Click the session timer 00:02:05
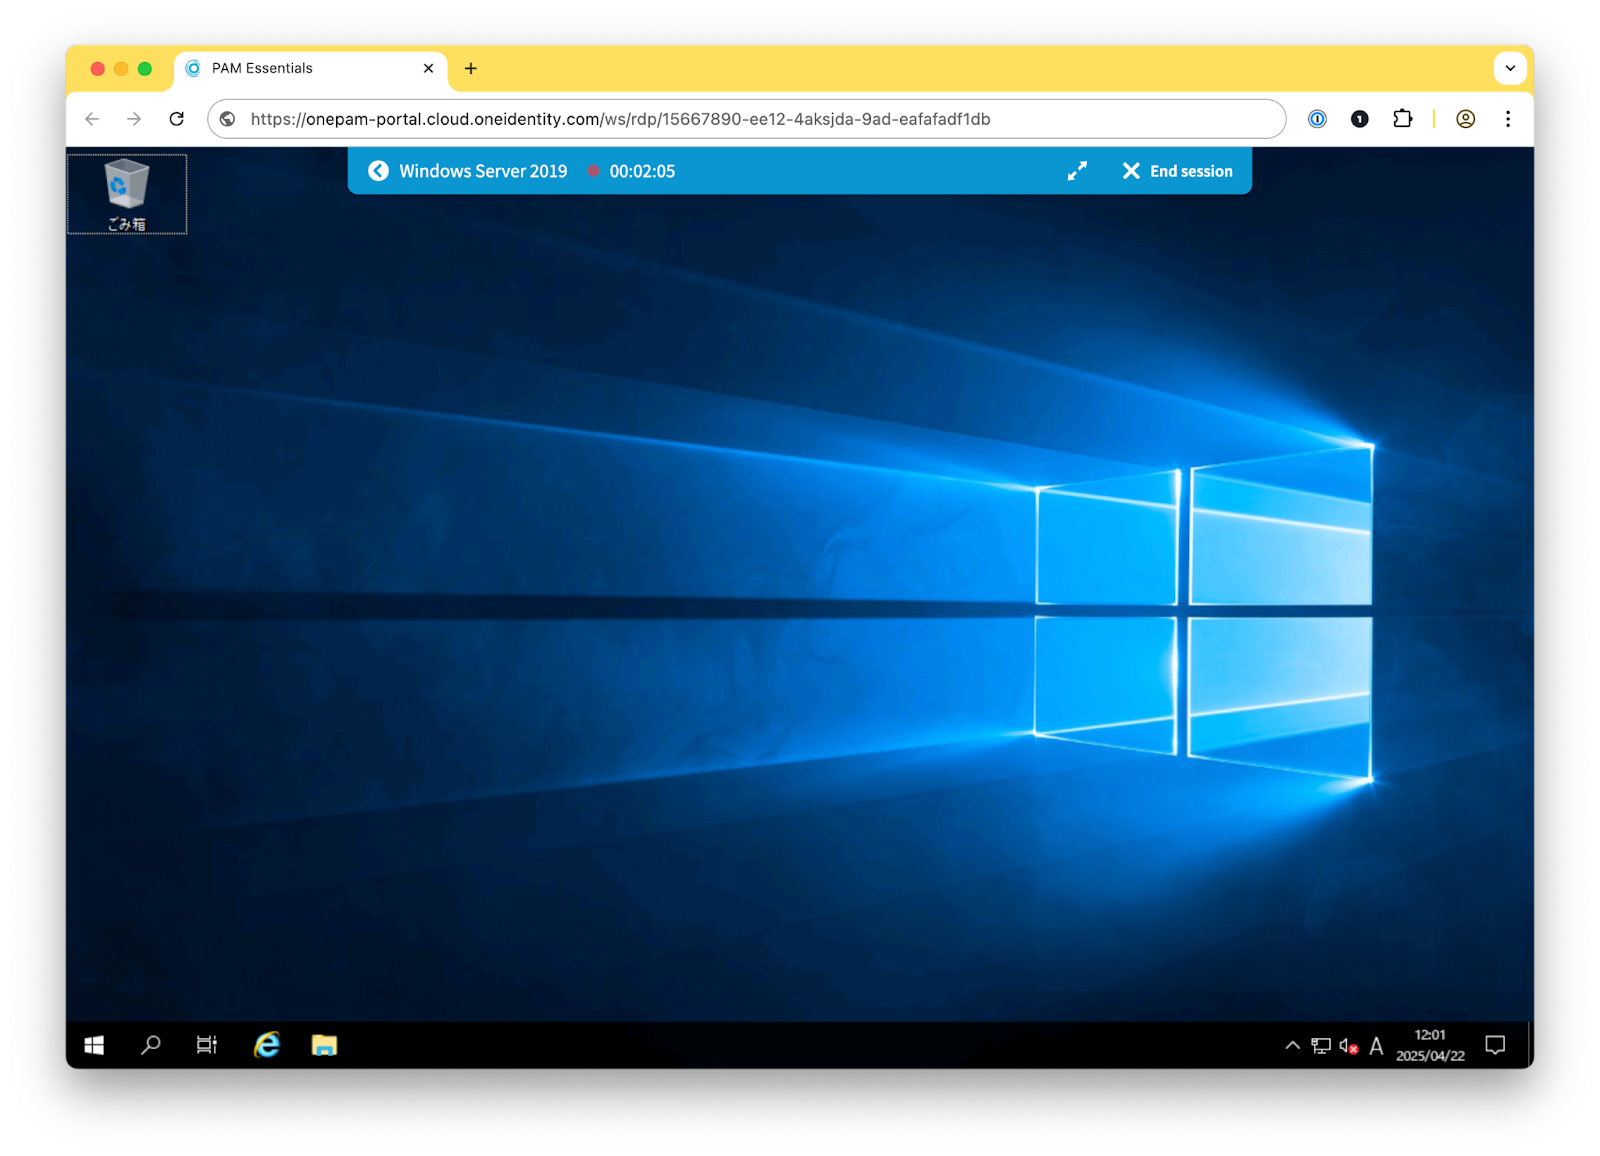The image size is (1600, 1156). (642, 171)
